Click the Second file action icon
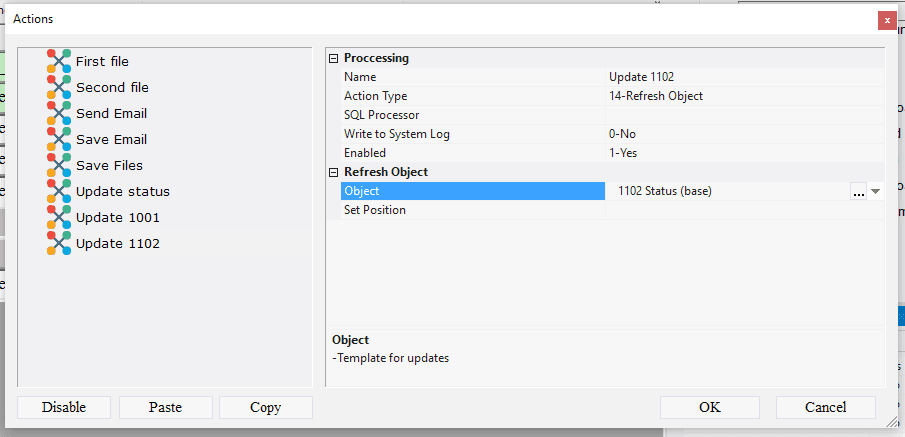The height and width of the screenshot is (437, 905). pyautogui.click(x=59, y=88)
